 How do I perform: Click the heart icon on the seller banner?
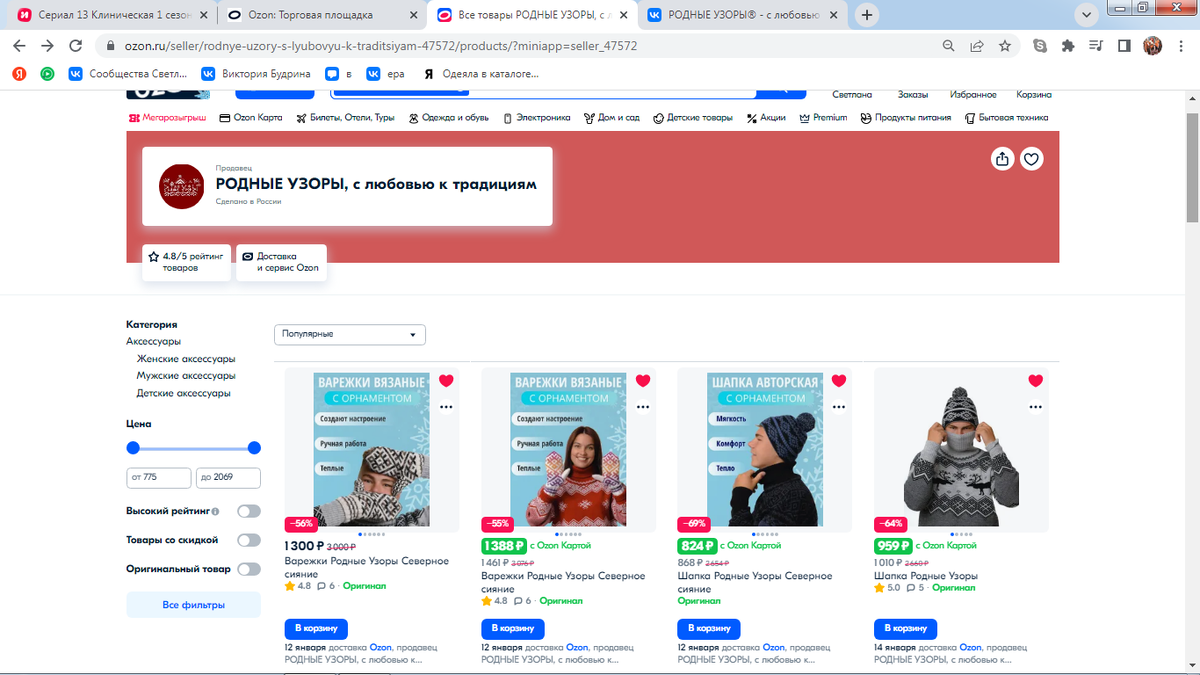point(1032,159)
